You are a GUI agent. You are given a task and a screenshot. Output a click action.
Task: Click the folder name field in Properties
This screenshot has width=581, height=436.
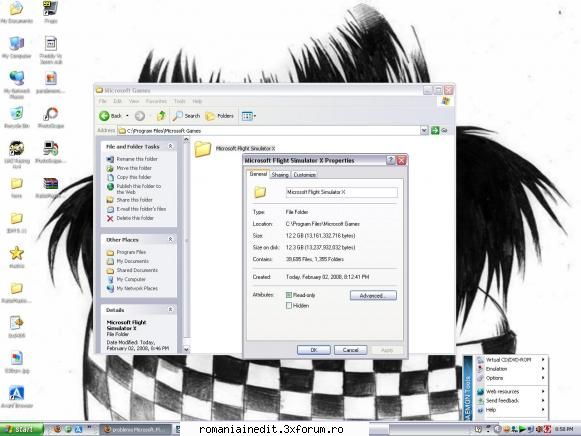tap(342, 192)
